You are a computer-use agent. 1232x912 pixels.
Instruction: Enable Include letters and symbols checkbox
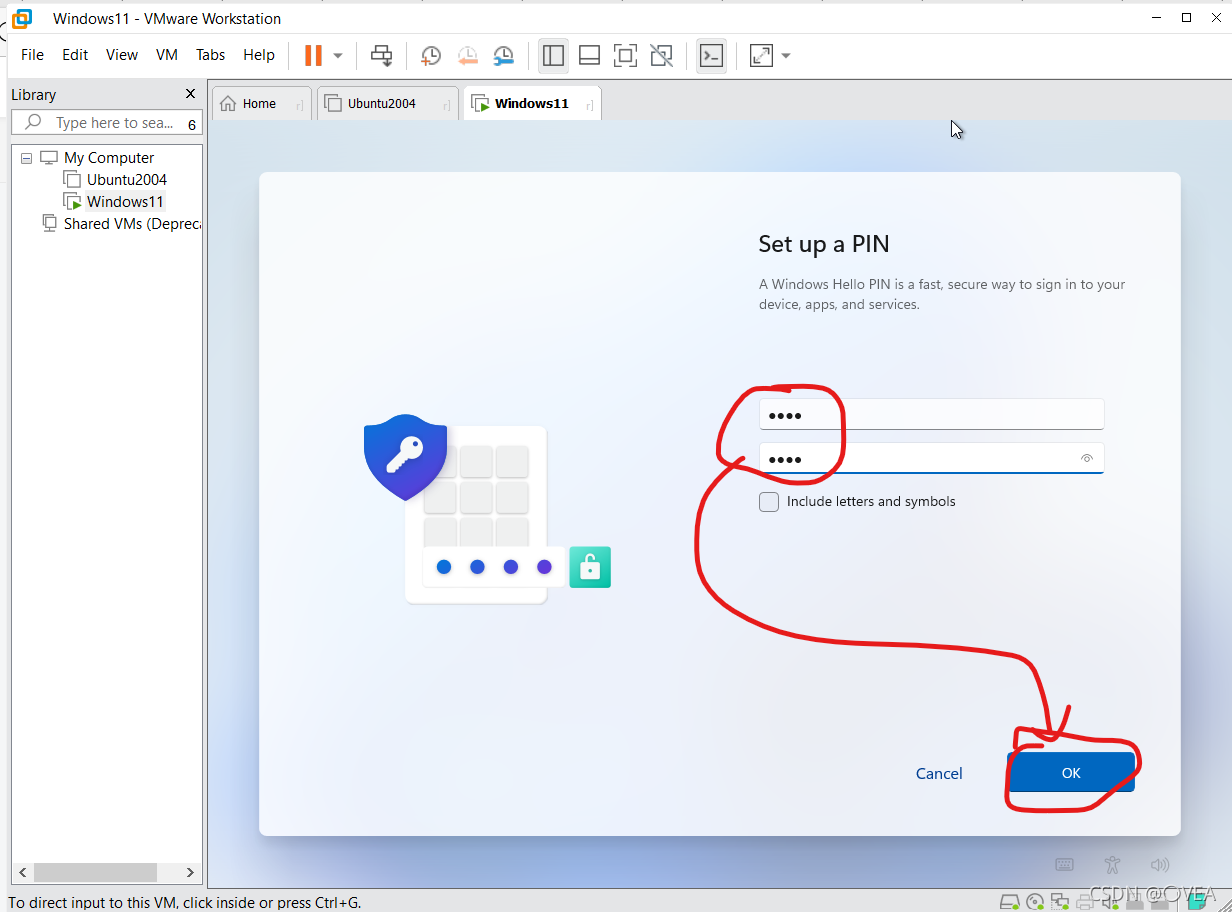[768, 502]
